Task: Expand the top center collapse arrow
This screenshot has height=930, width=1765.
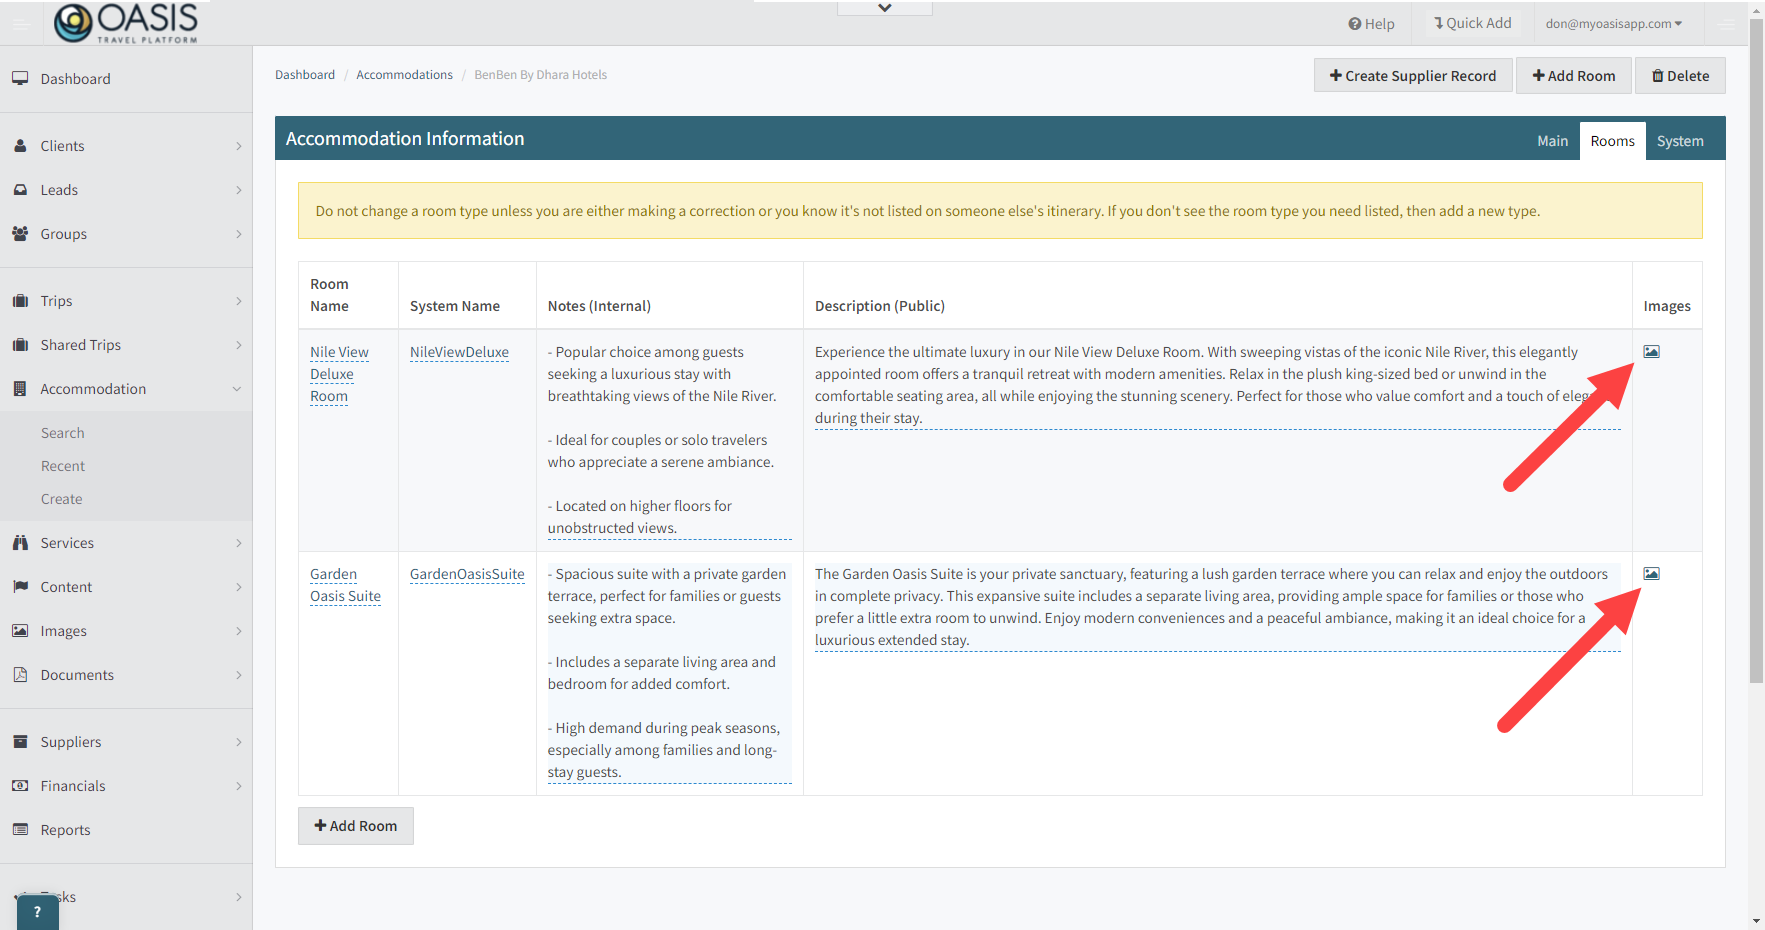Action: click(884, 8)
